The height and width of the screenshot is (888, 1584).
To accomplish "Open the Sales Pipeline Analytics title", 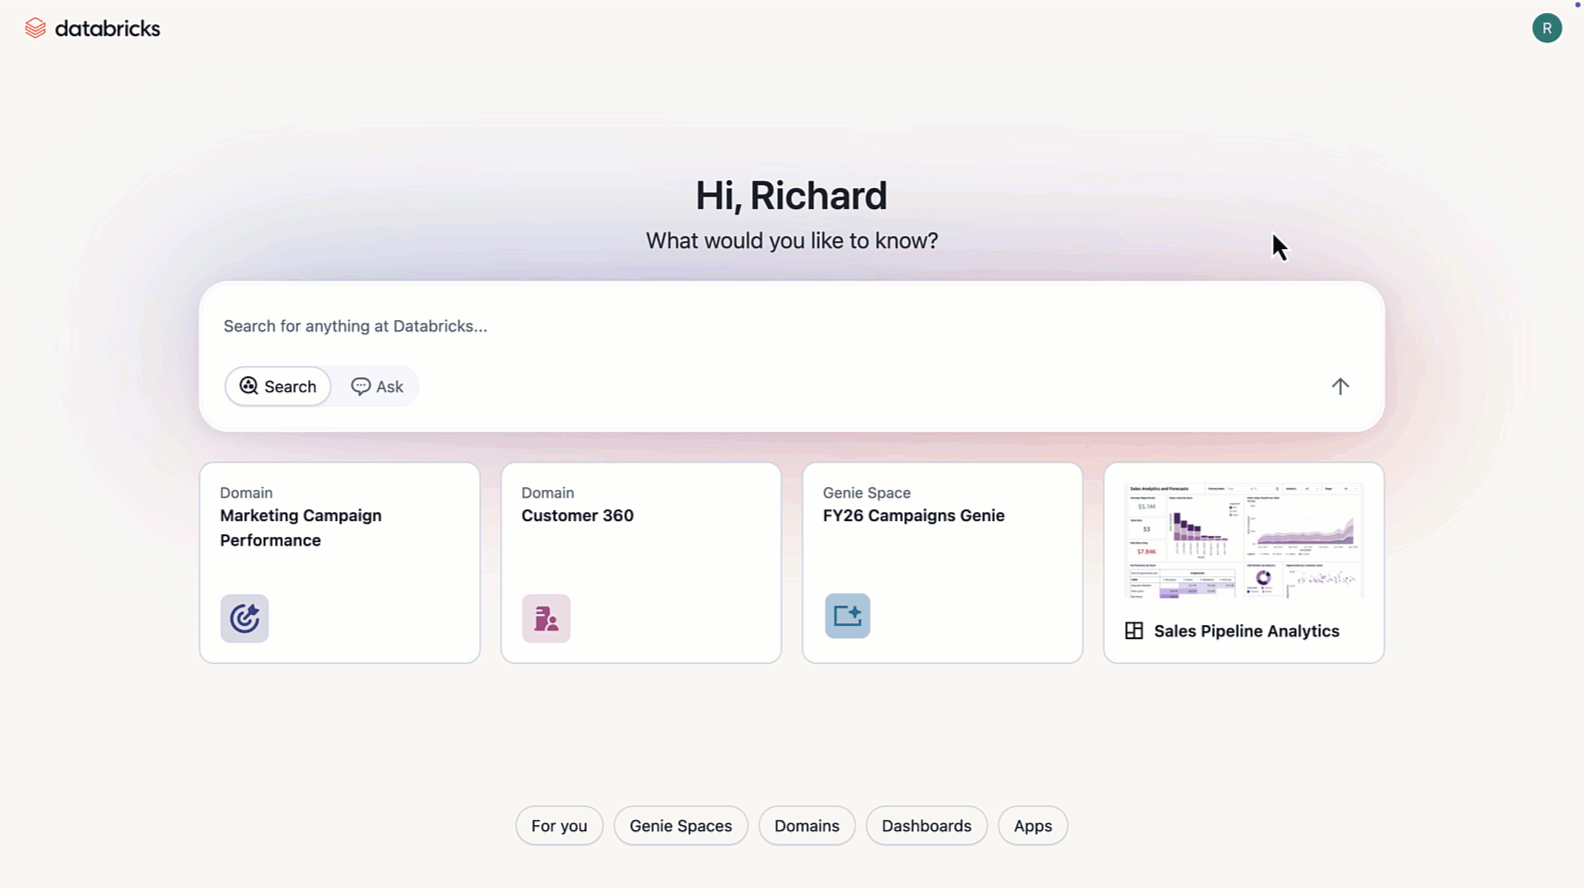I will pos(1247,631).
